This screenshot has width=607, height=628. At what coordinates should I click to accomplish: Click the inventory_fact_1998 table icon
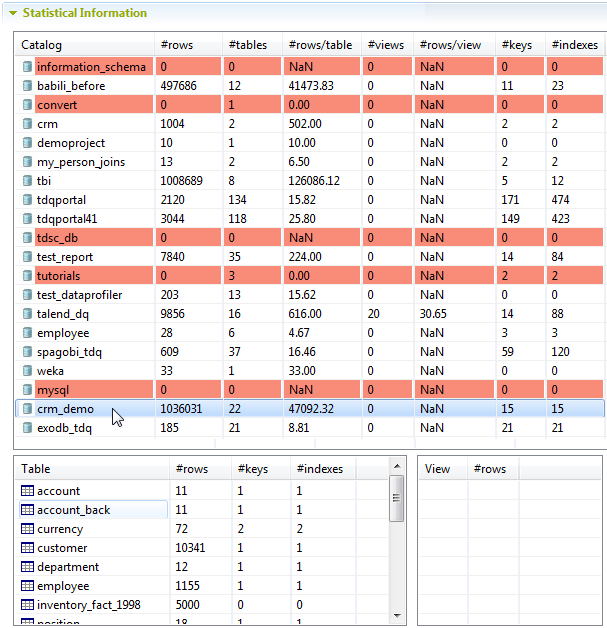click(x=27, y=605)
